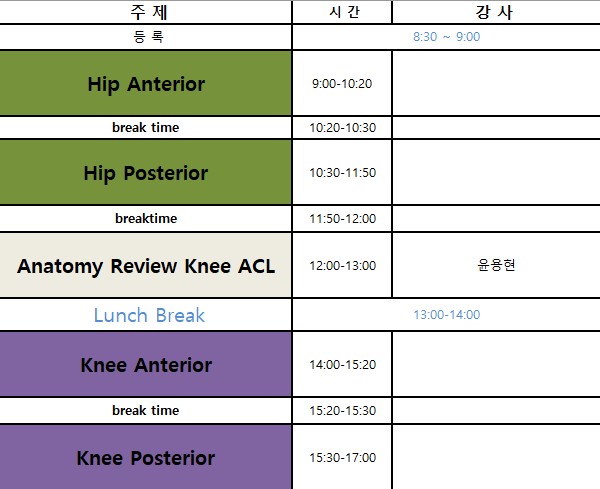The width and height of the screenshot is (600, 489).
Task: Select the 13:00-14:00 lunch time text
Action: coord(446,315)
